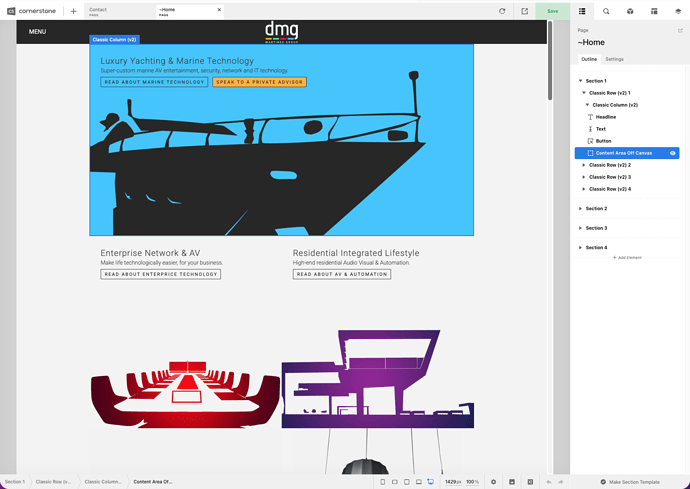Click the red conference table image
690x489 pixels.
click(185, 394)
